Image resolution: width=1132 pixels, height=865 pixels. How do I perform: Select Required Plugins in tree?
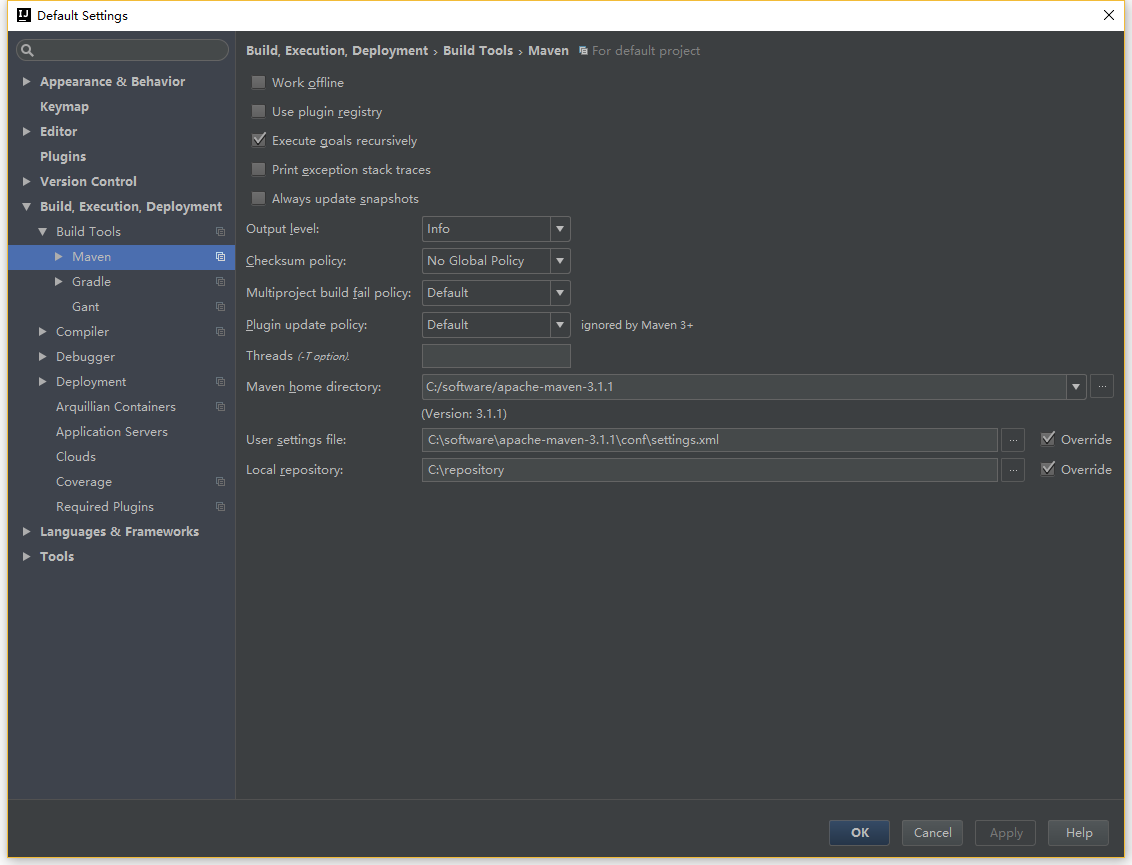pos(105,507)
